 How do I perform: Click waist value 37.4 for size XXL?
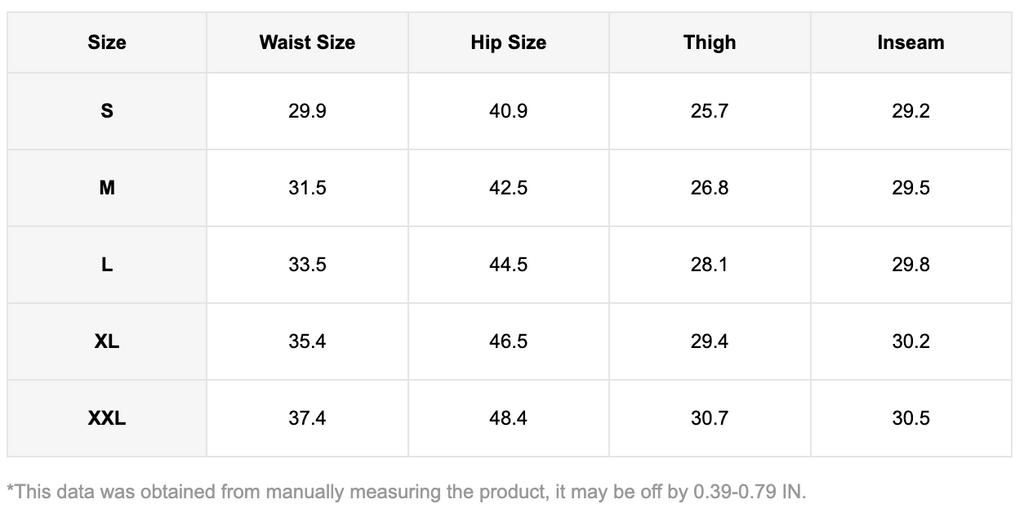[x=307, y=418]
